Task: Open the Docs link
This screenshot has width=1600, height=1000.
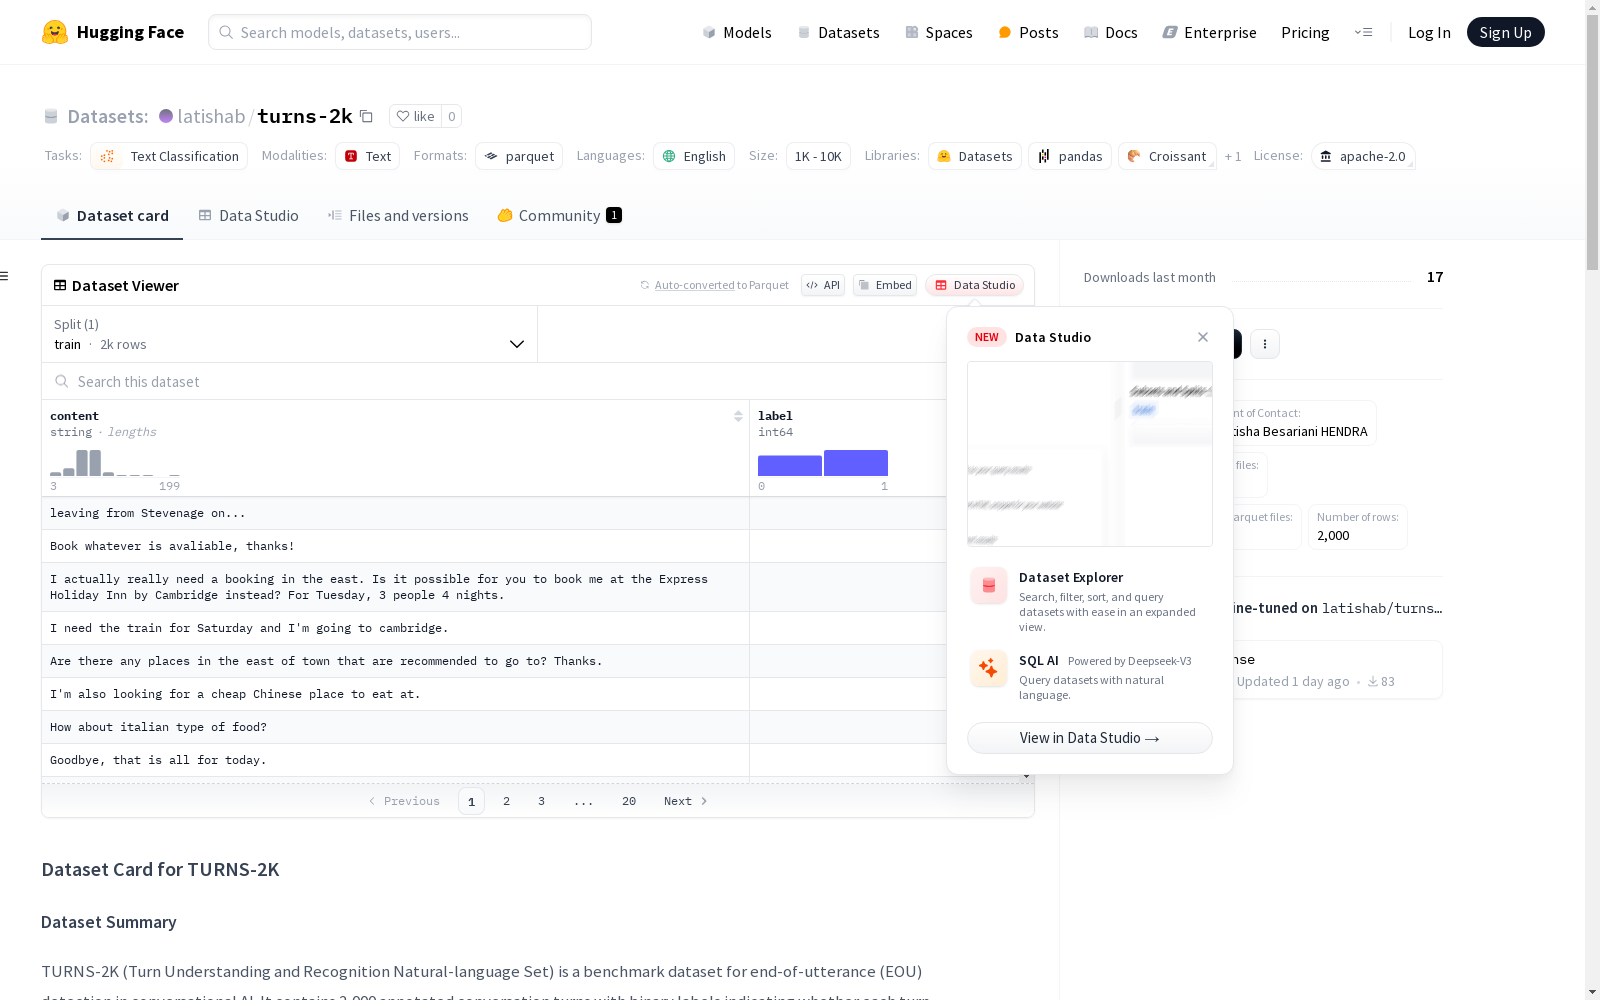Action: 1110,32
